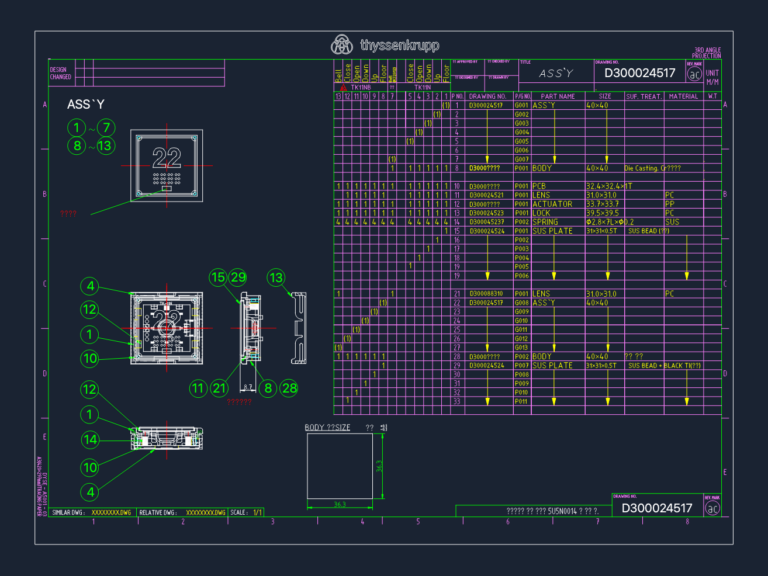The height and width of the screenshot is (576, 768).
Task: Click the DESIGN CHANGED label
Action: 60,73
